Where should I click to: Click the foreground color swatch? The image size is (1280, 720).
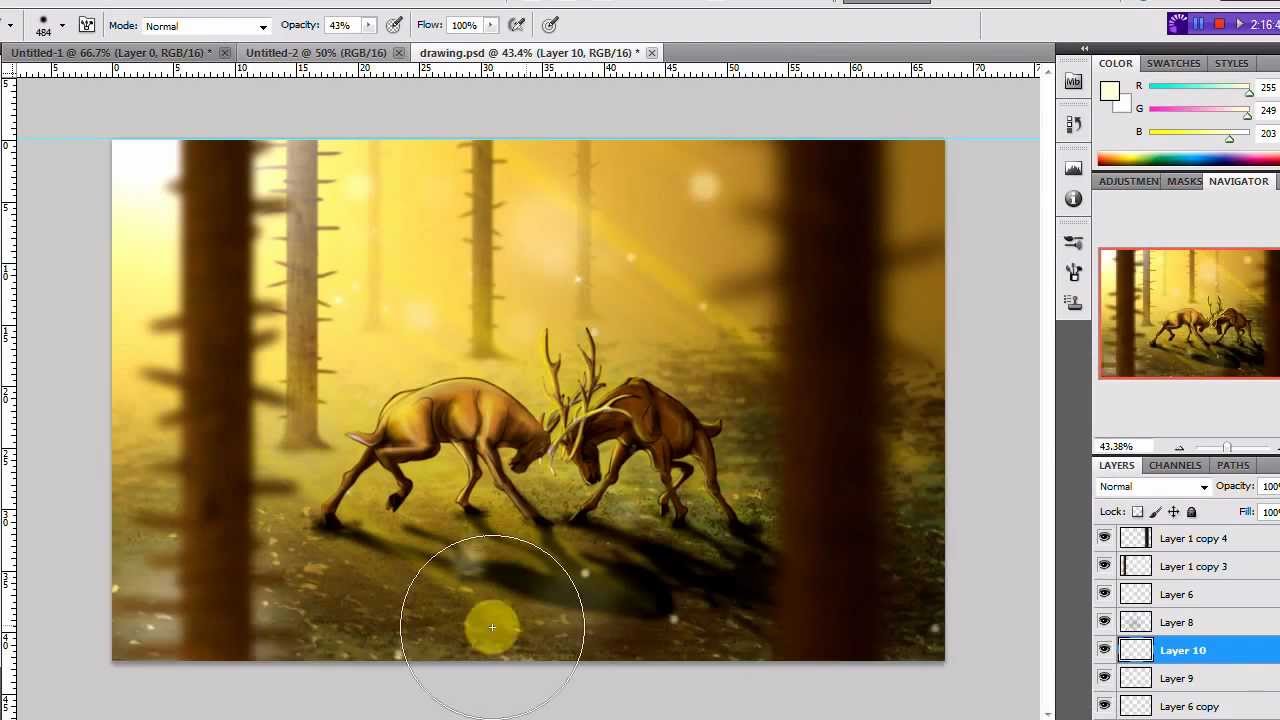tap(1109, 92)
